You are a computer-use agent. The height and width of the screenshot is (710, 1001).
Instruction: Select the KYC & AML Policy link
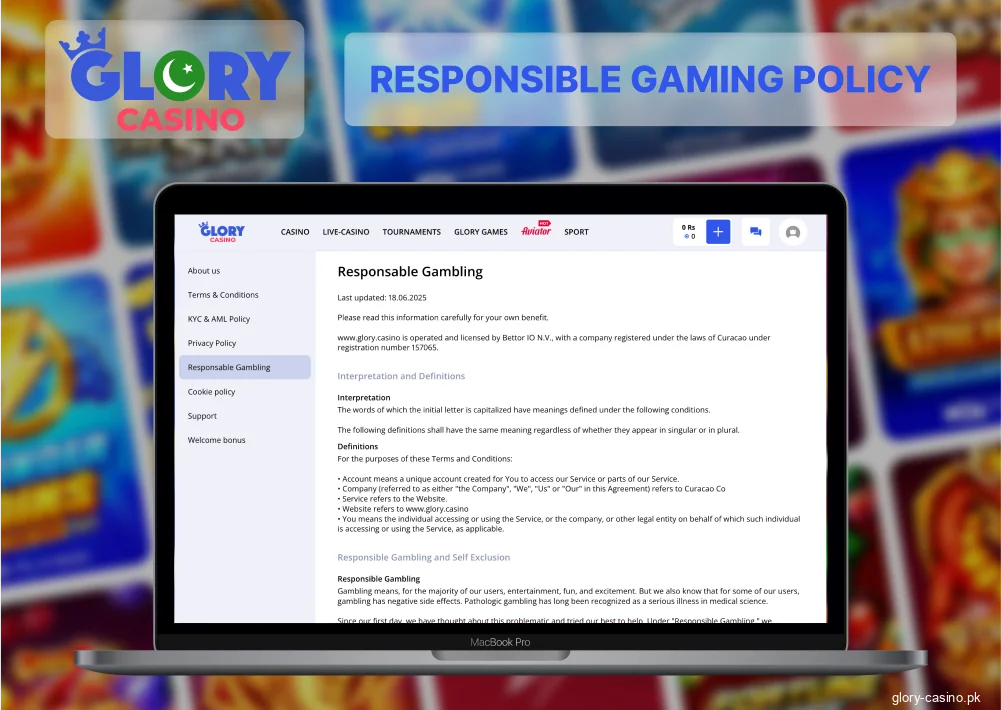pos(219,319)
